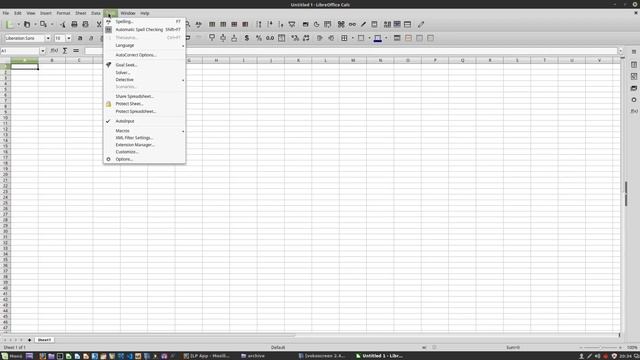640x360 pixels.
Task: Click the Insert Chart icon
Action: (x=316, y=24)
